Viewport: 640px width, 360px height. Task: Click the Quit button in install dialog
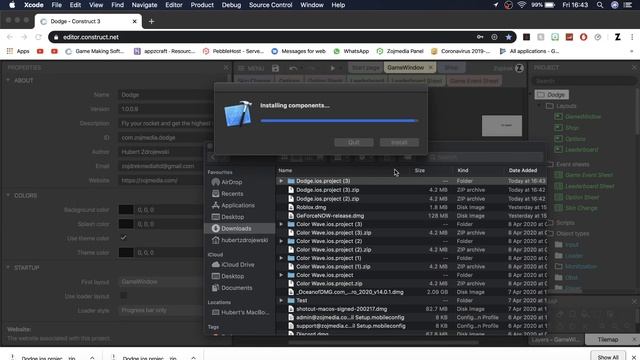point(354,142)
